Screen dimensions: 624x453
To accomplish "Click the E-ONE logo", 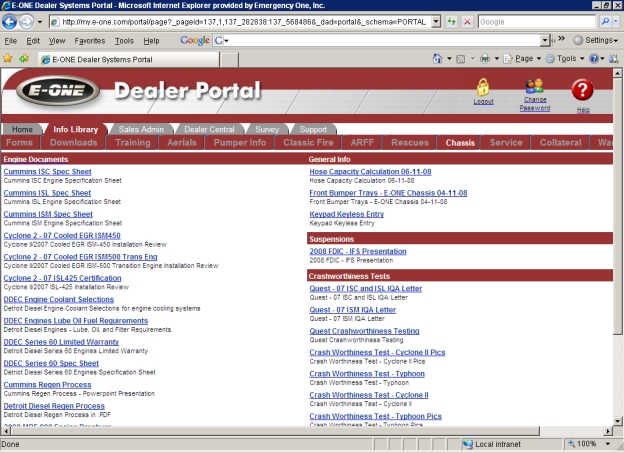I will coord(58,90).
